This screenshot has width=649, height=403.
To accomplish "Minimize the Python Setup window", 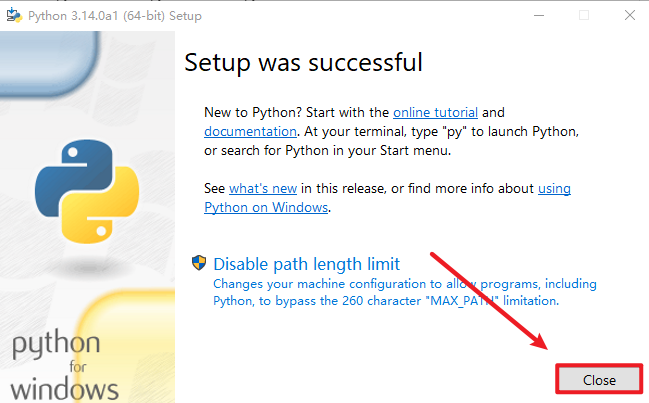I will 538,15.
